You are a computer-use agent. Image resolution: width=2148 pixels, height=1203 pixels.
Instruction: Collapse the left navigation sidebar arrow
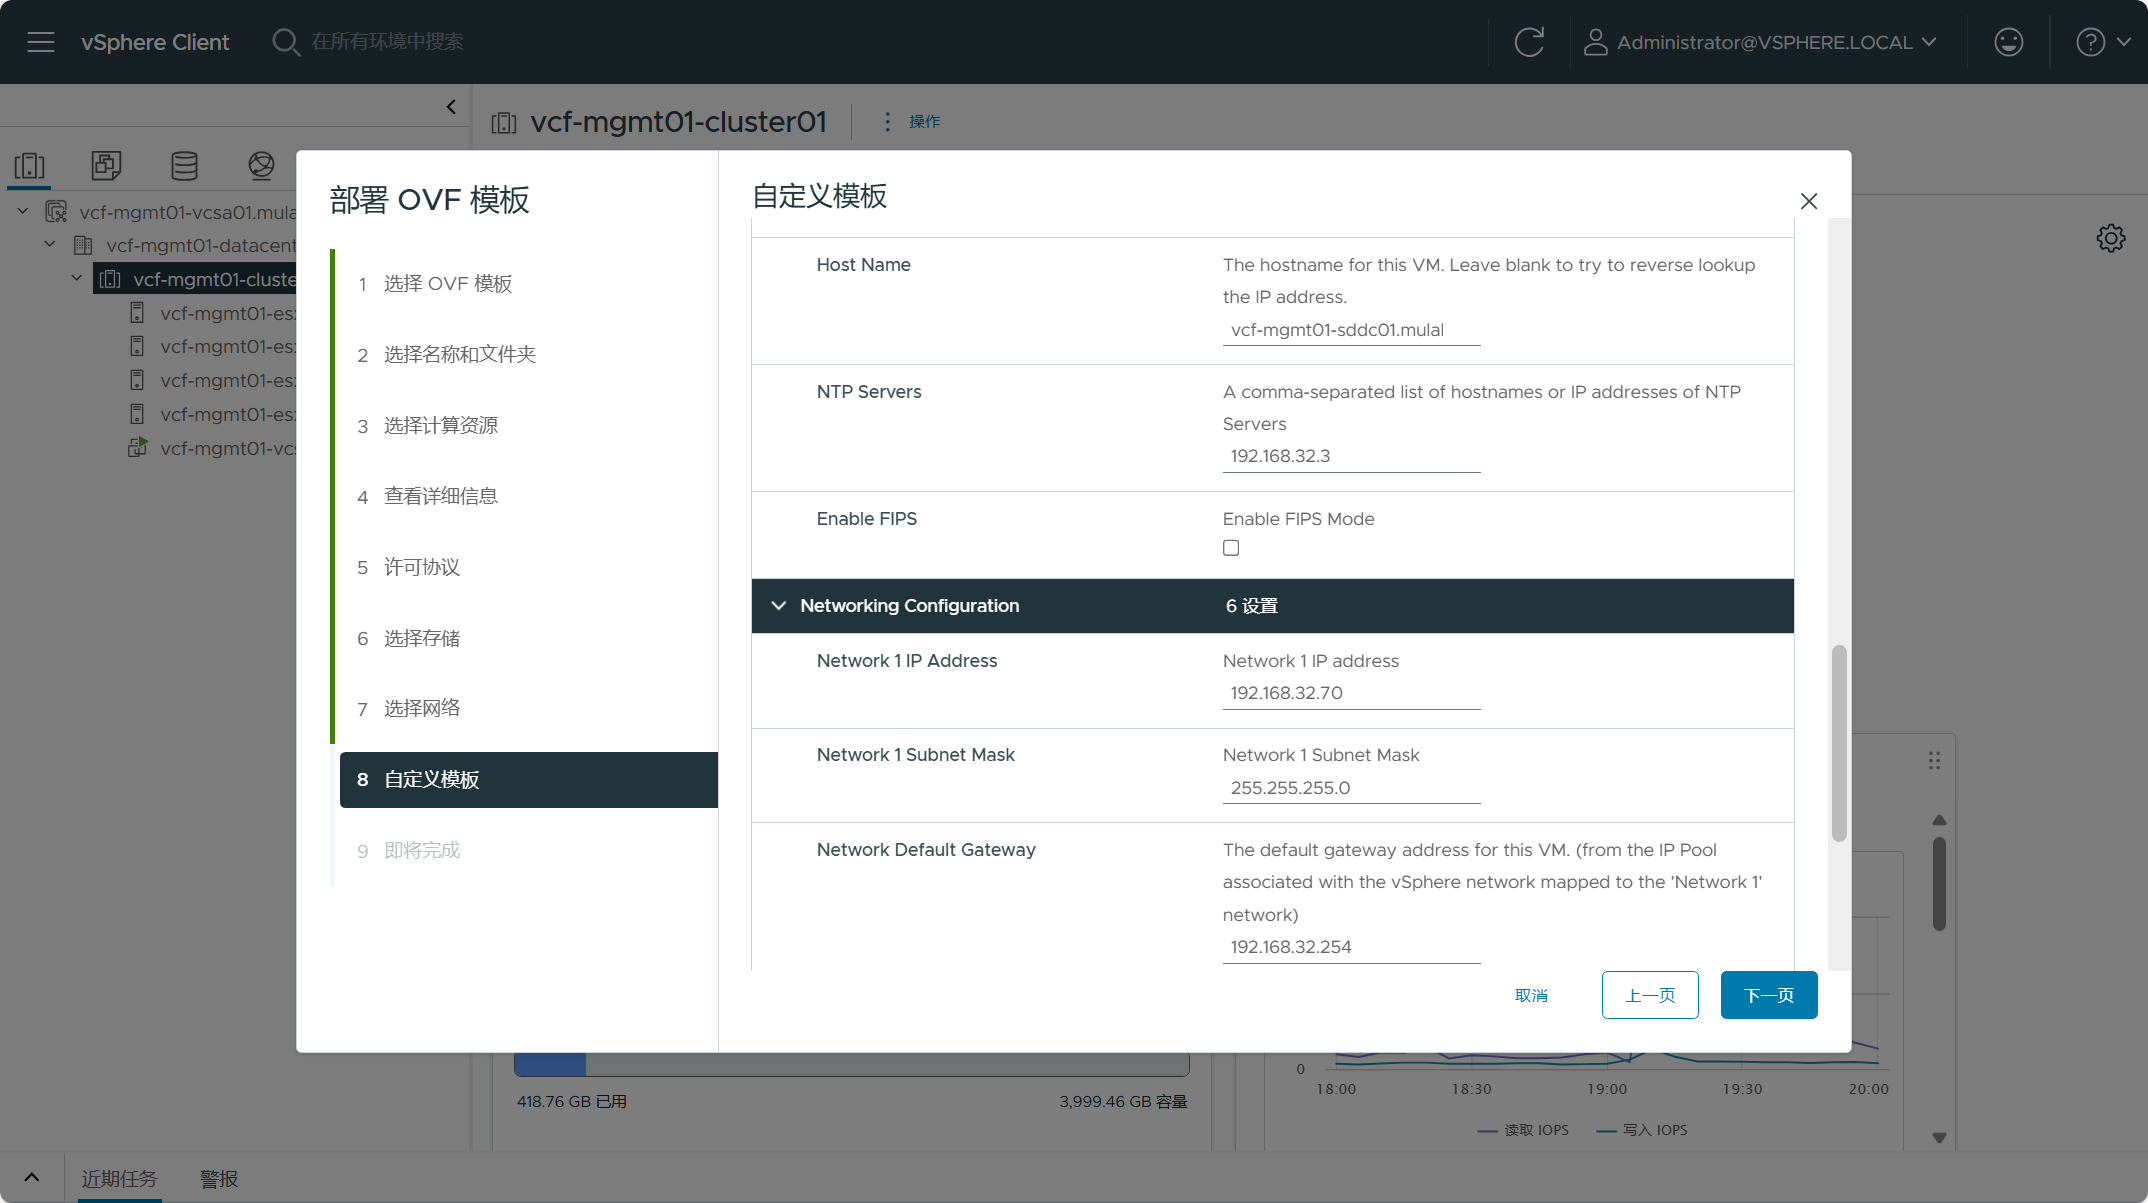451,107
